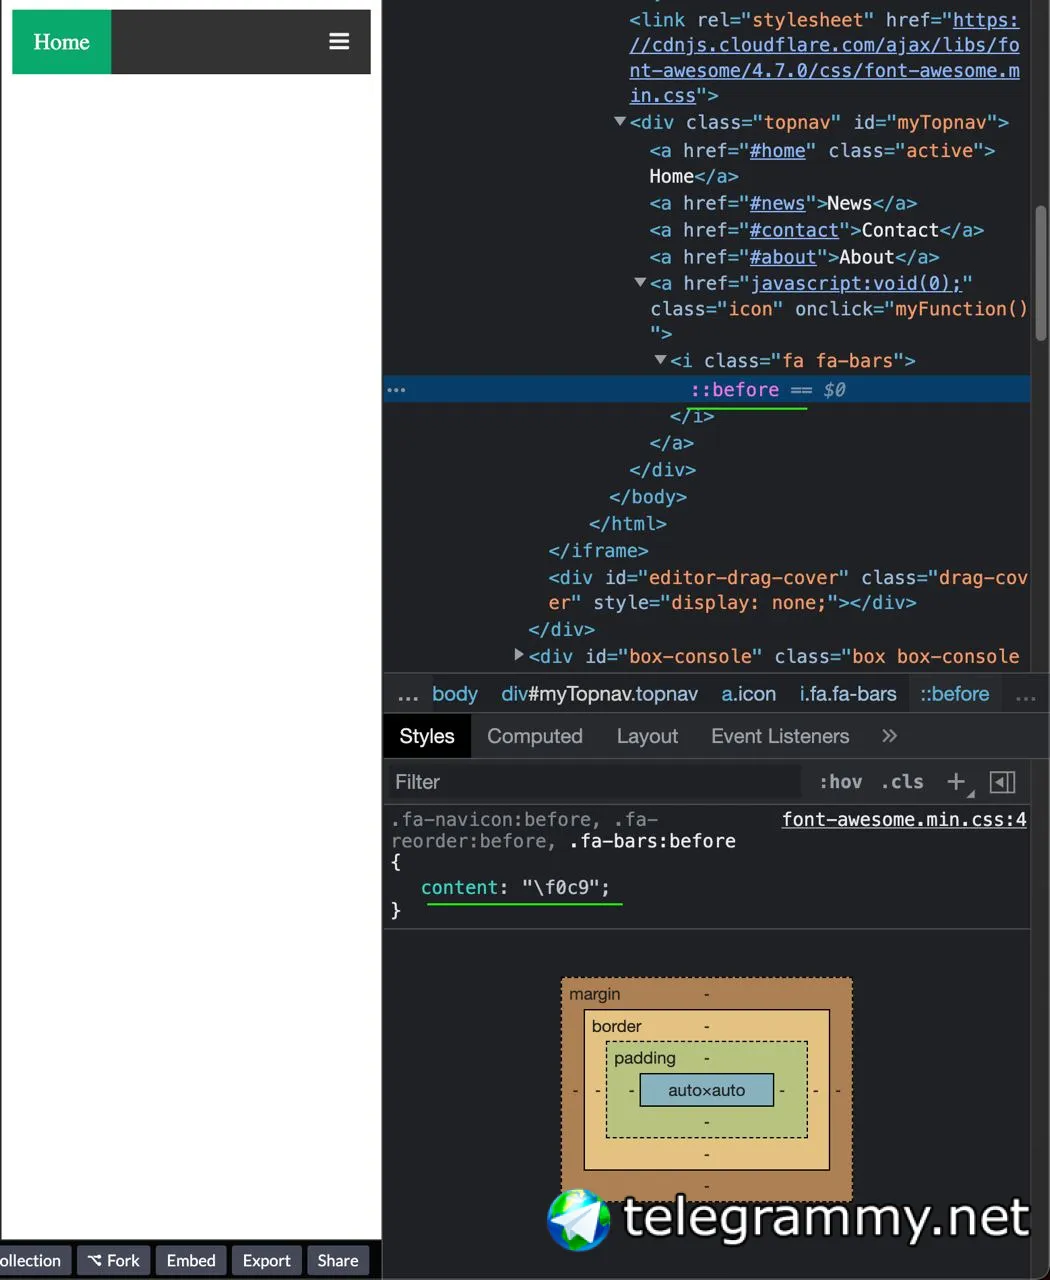Click the auto×auto content box

click(x=707, y=1090)
